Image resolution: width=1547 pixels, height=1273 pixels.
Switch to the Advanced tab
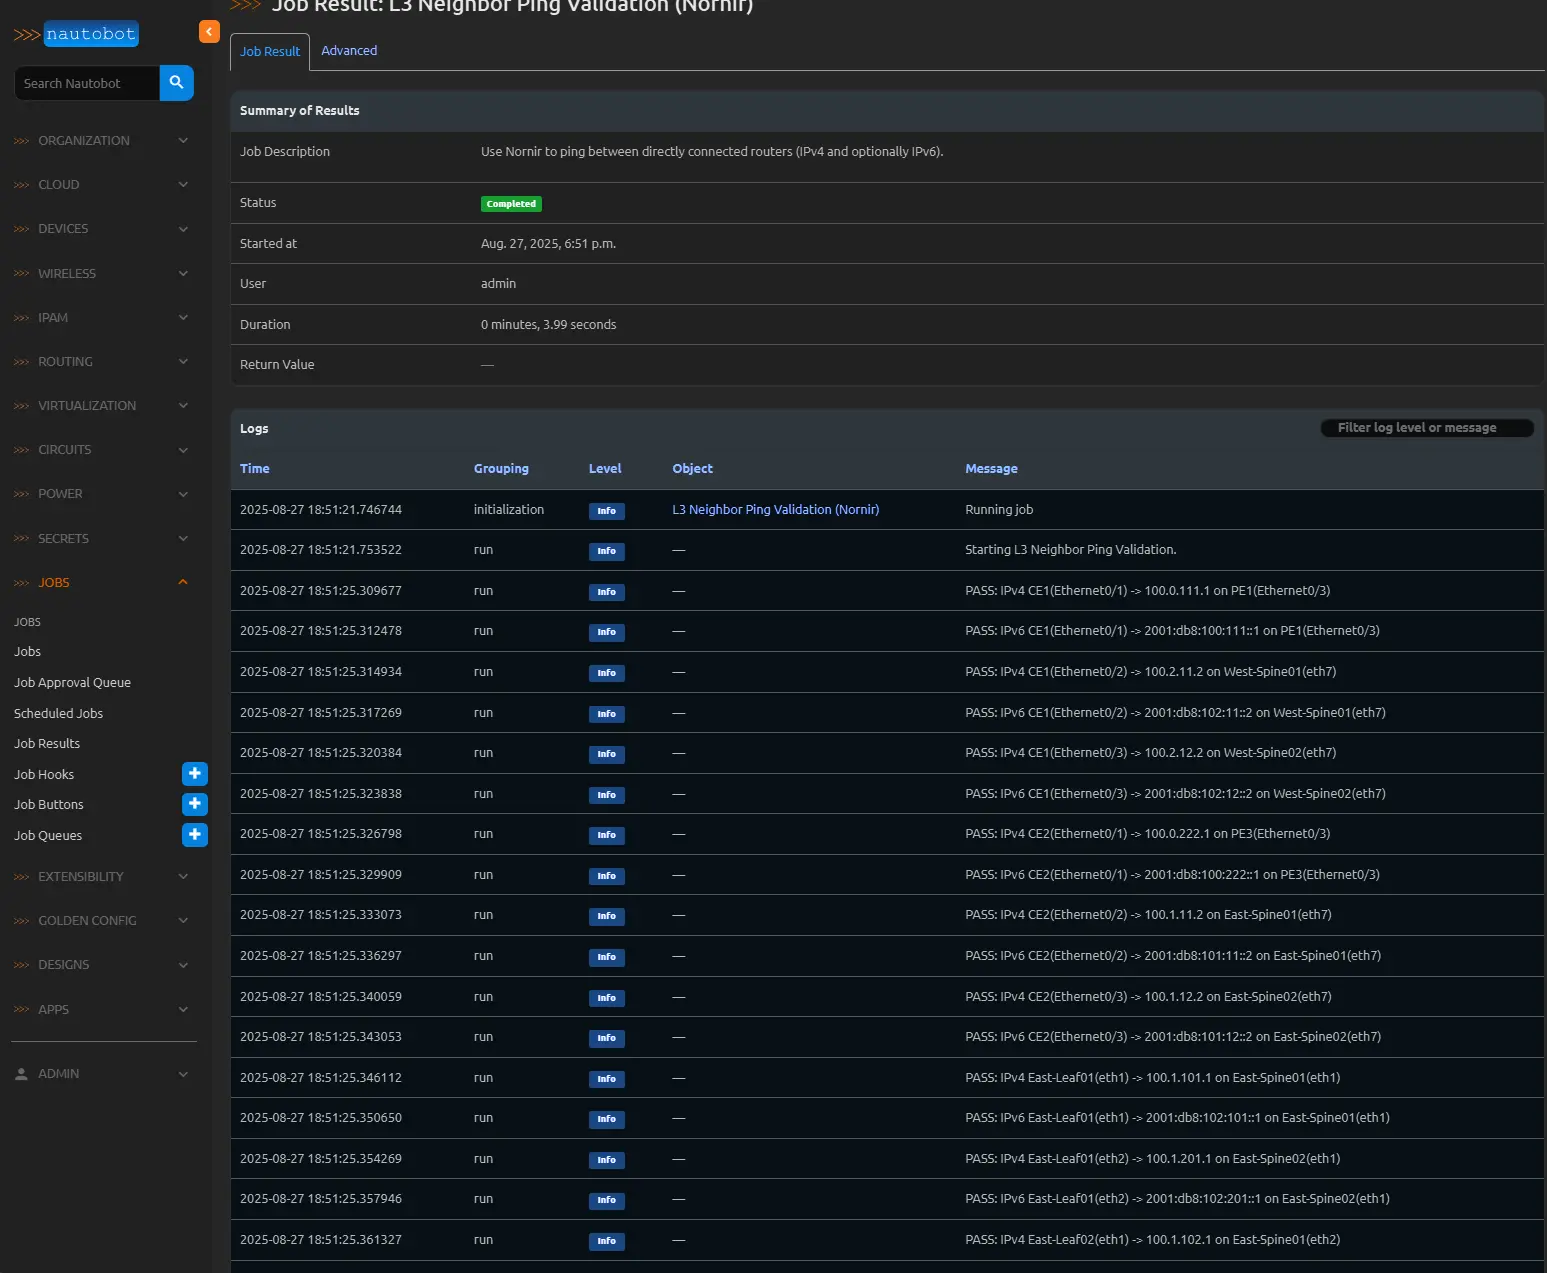click(349, 51)
